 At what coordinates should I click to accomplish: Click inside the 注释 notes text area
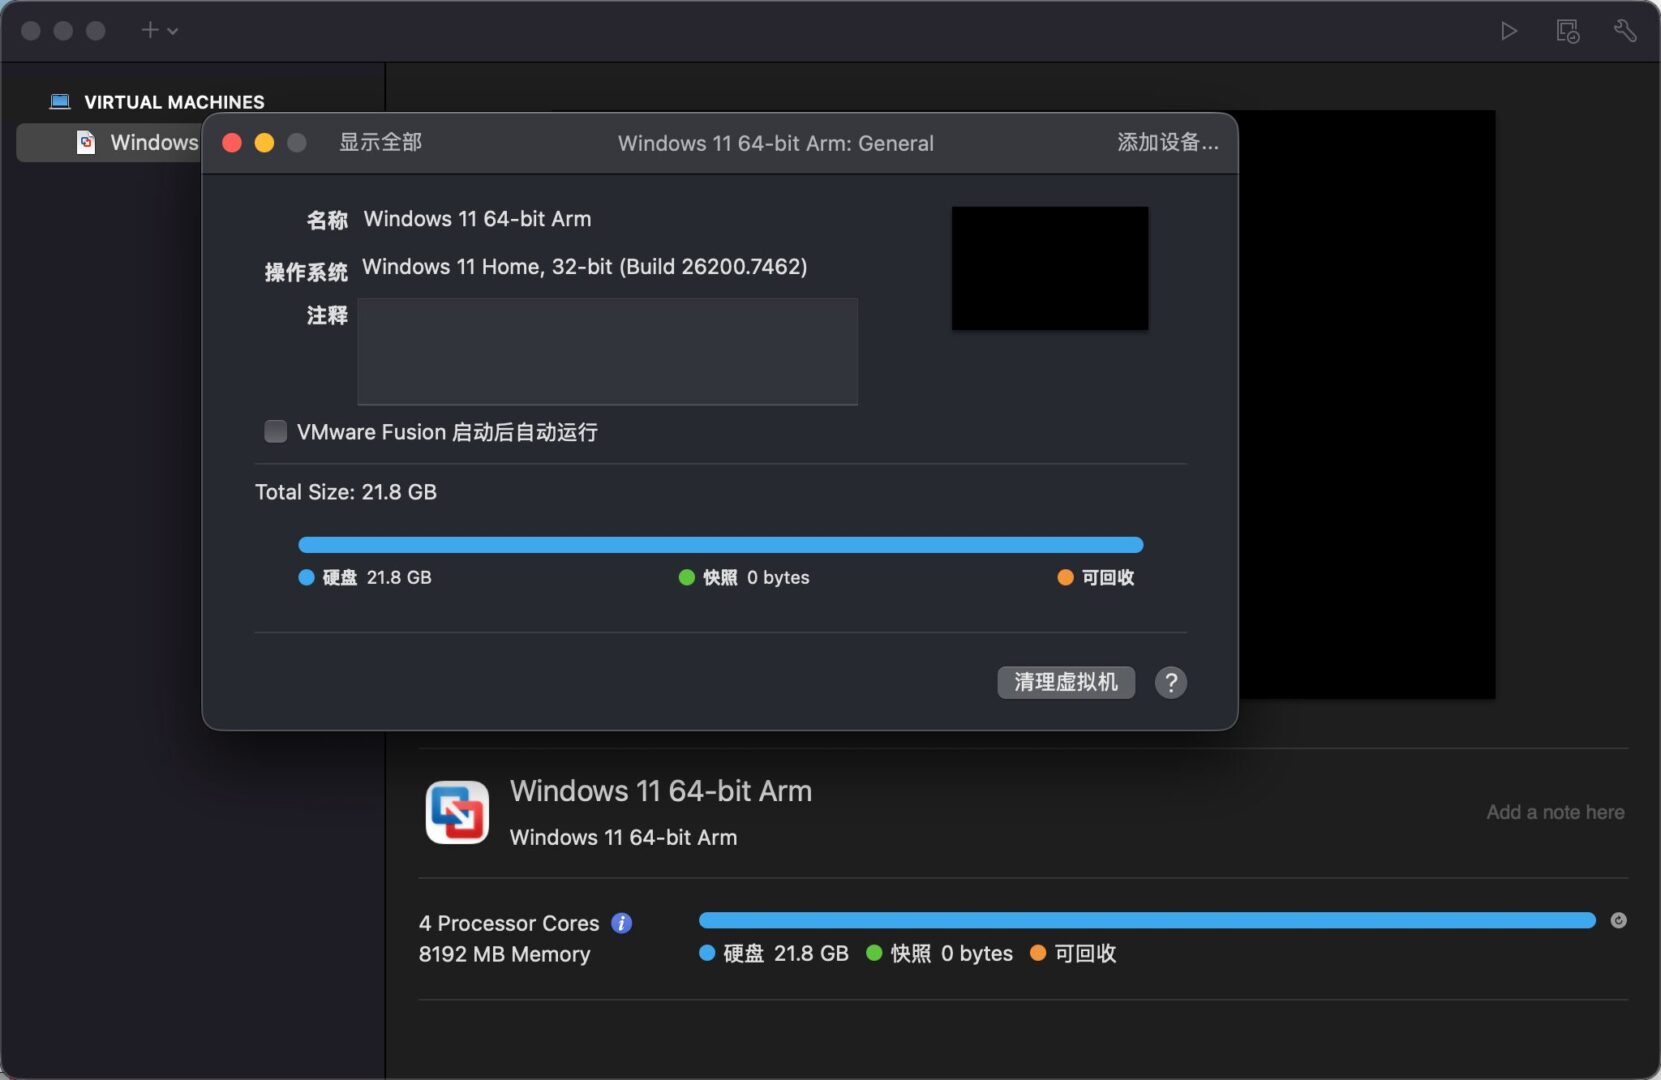coord(607,351)
